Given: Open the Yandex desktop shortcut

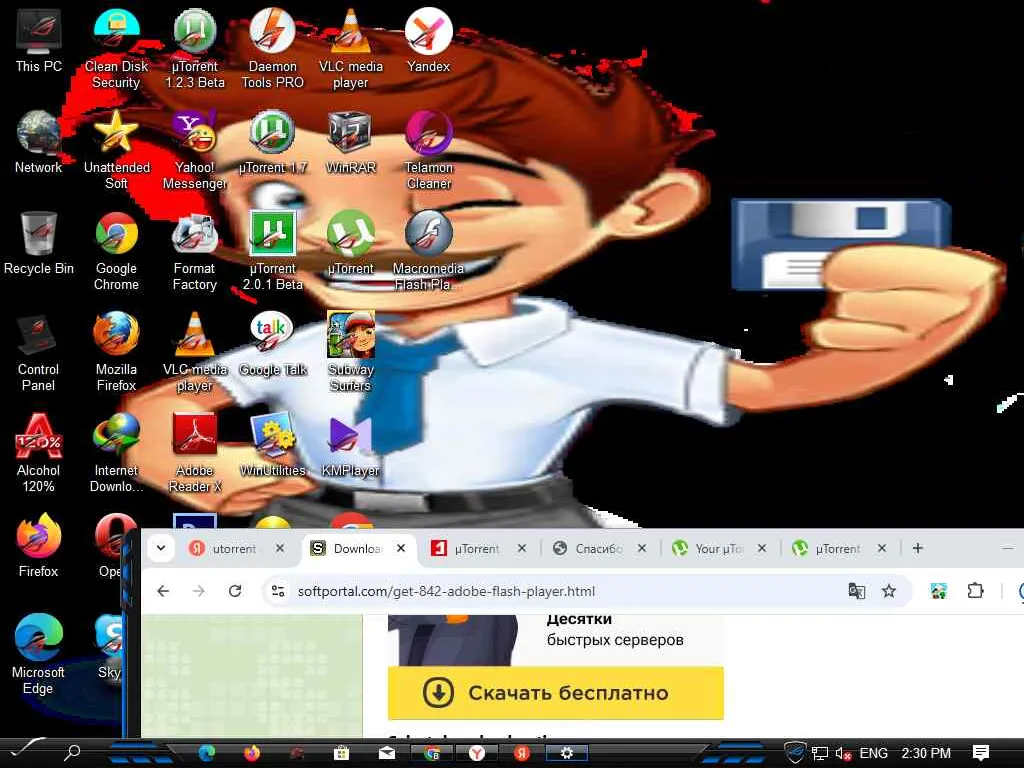Looking at the screenshot, I should tap(428, 40).
